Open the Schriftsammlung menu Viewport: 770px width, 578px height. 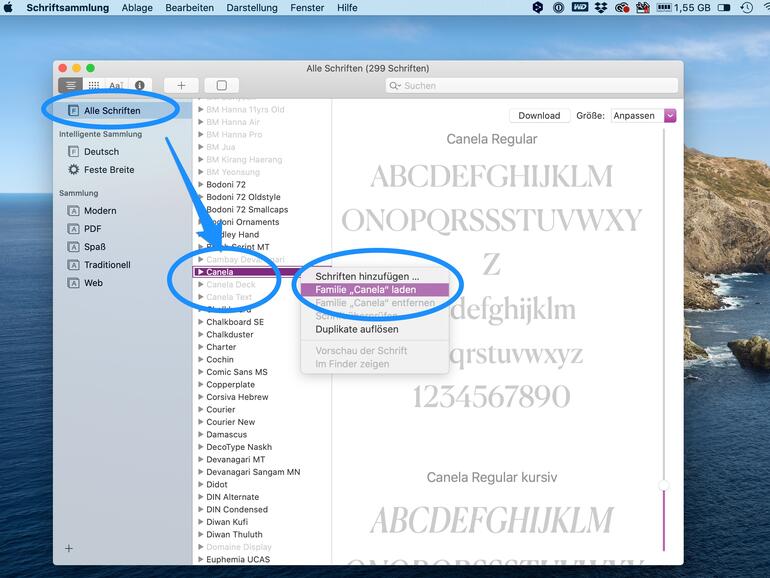pos(68,7)
